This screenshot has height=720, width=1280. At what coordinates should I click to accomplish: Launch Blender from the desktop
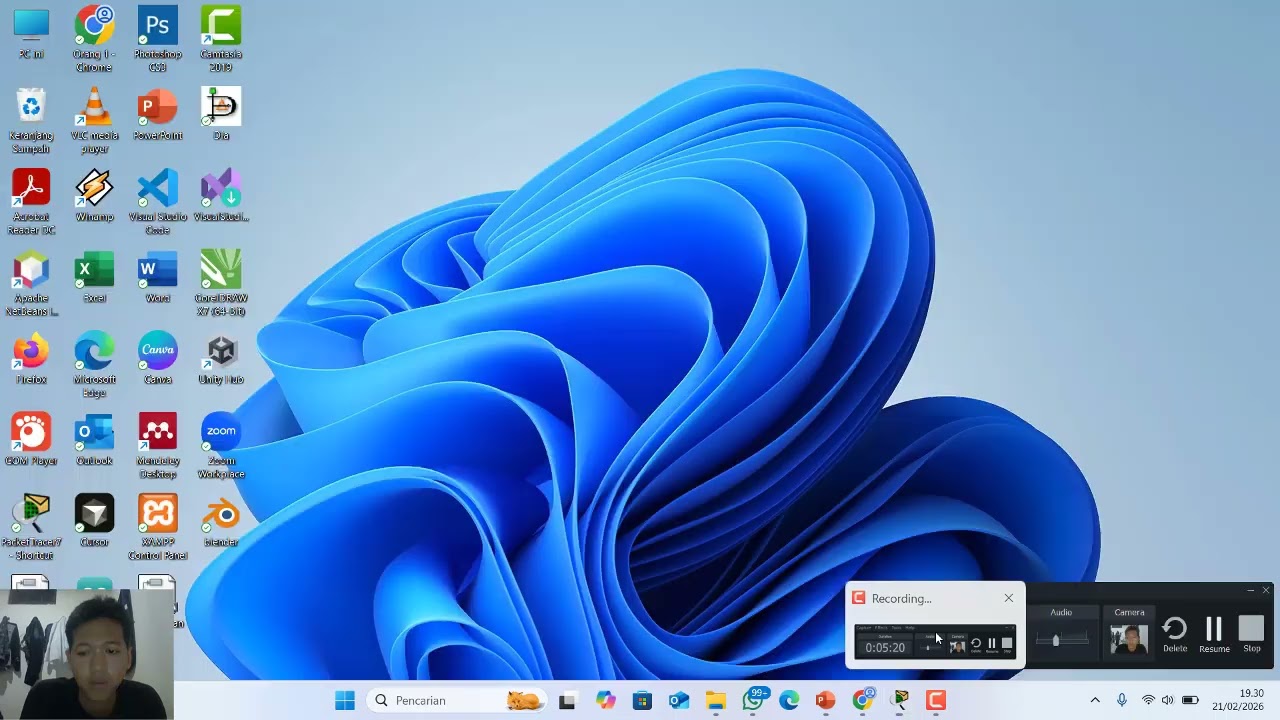pos(220,521)
